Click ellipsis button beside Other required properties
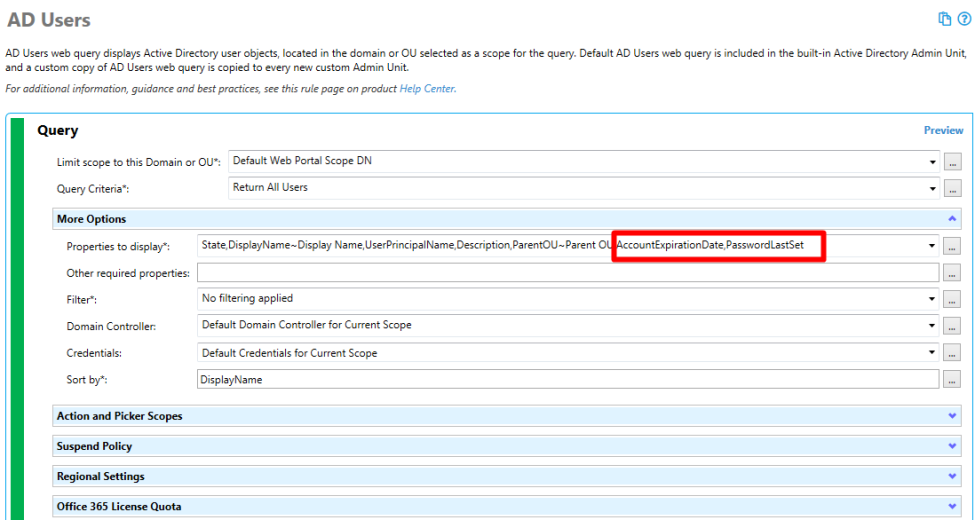 click(x=952, y=273)
